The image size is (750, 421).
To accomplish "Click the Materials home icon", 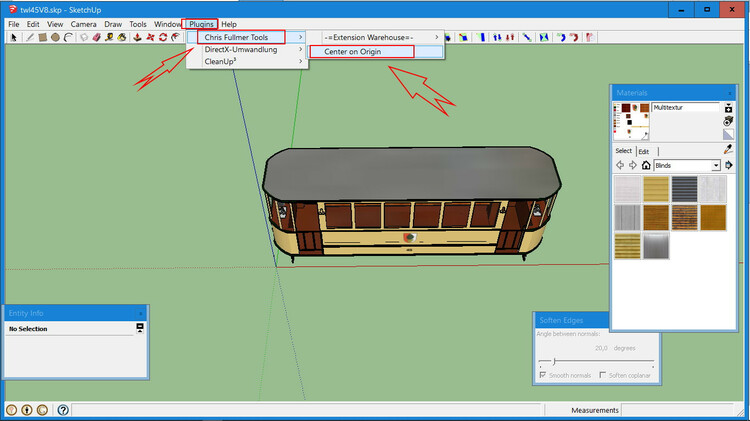I will pyautogui.click(x=646, y=165).
